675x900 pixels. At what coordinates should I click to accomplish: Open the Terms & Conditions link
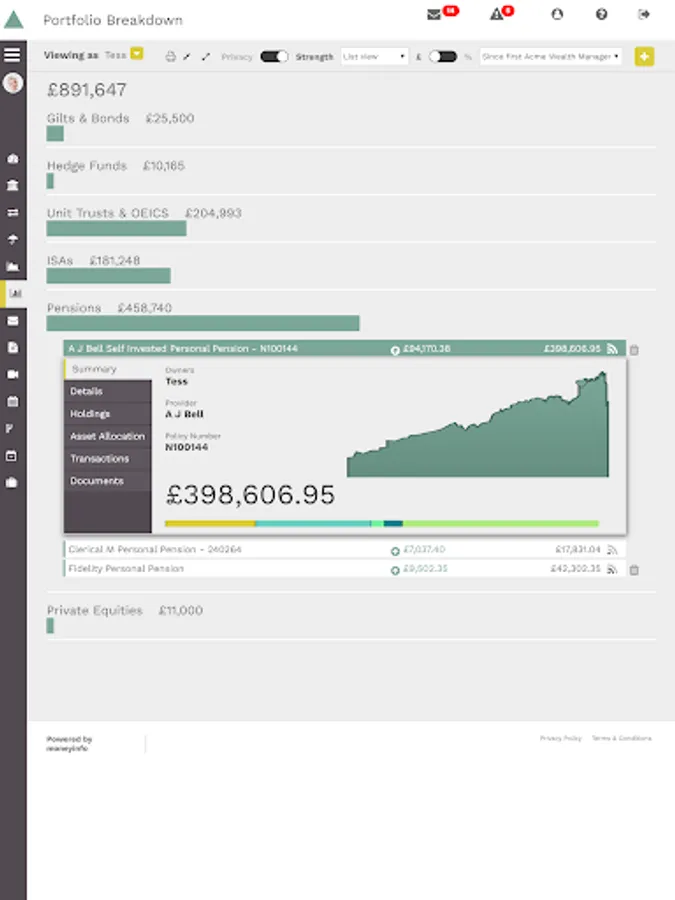(622, 738)
